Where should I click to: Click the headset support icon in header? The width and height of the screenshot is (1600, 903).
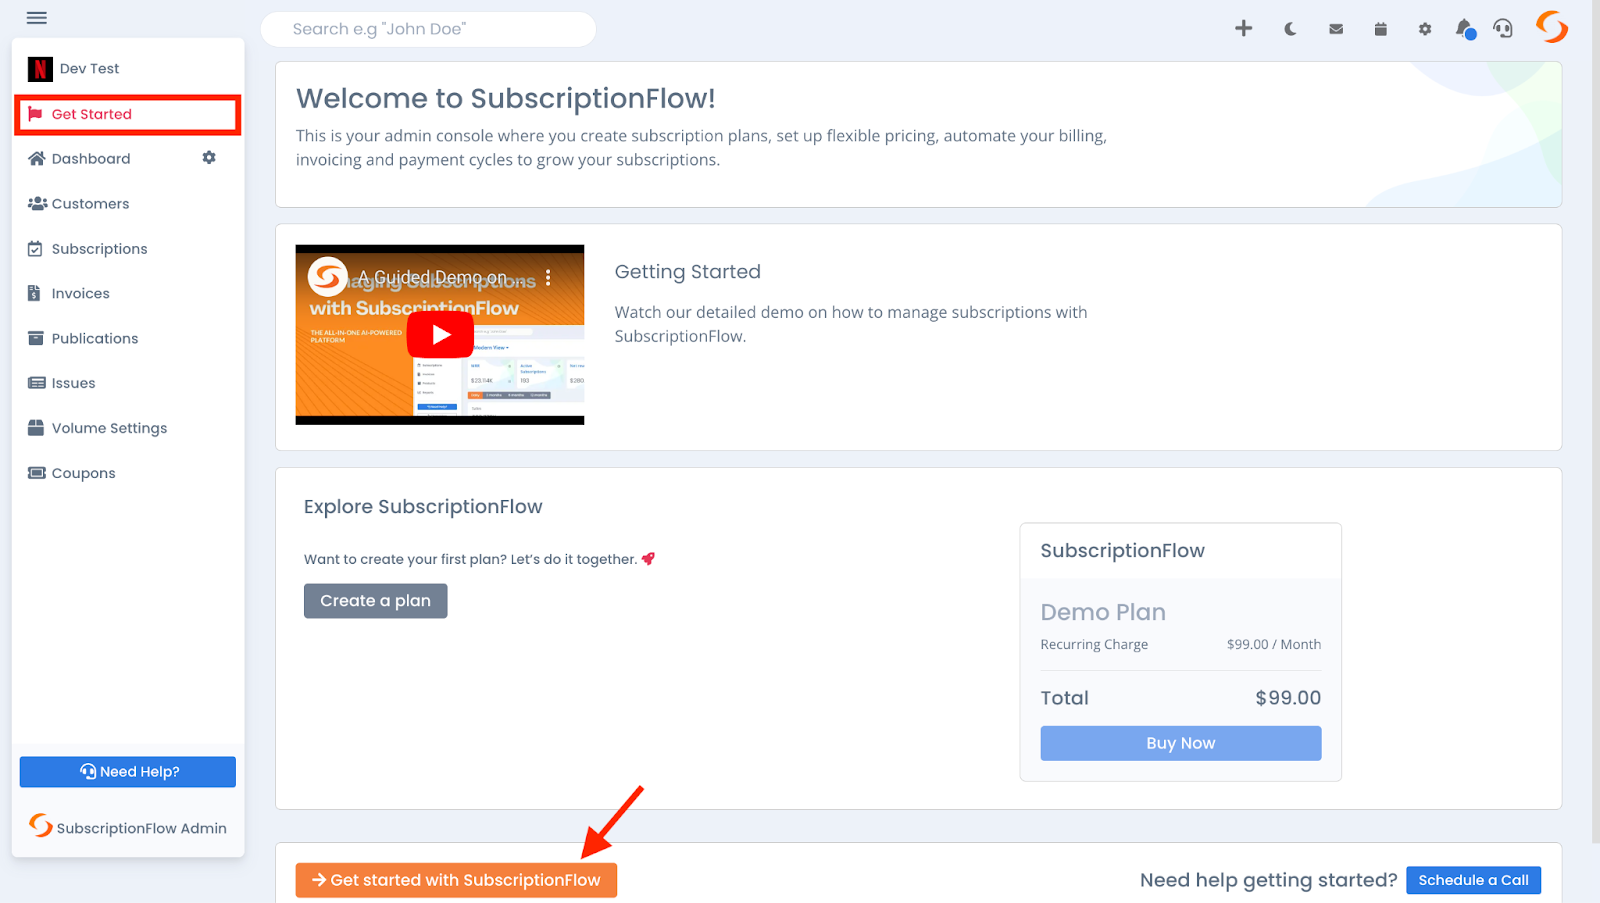[x=1503, y=29]
